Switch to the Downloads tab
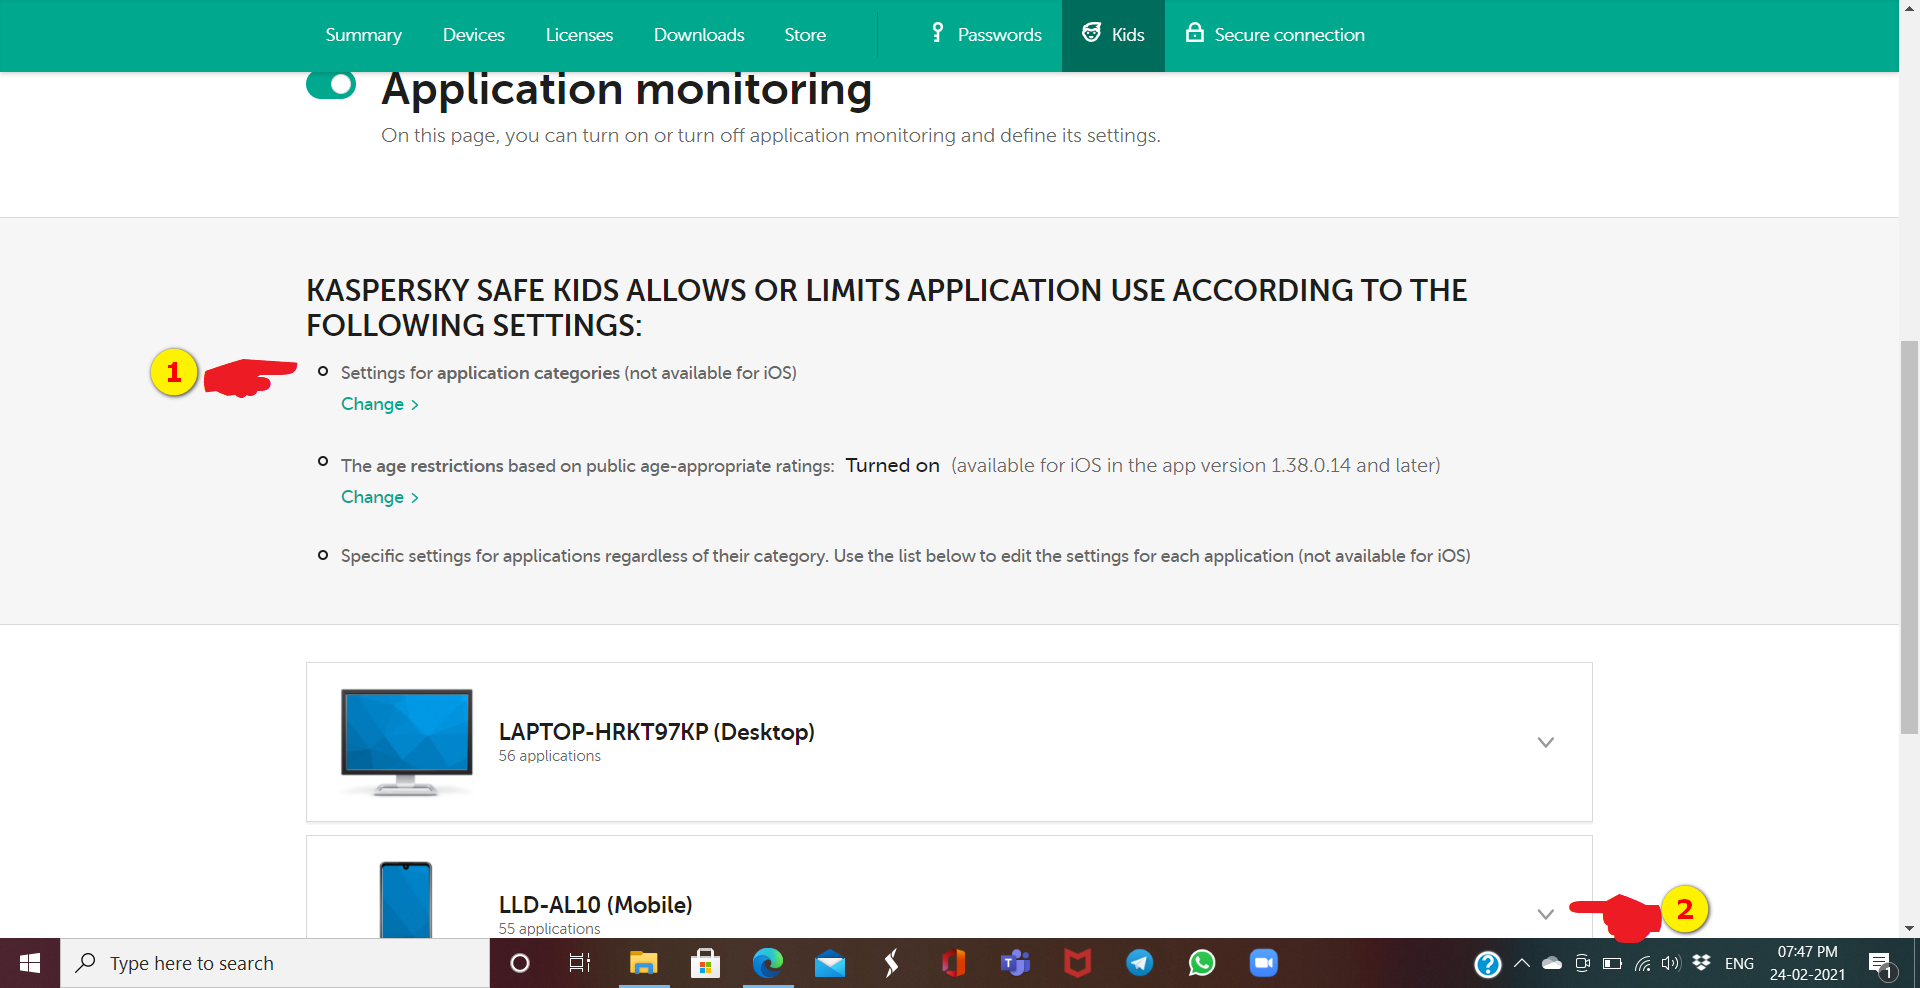 (699, 35)
